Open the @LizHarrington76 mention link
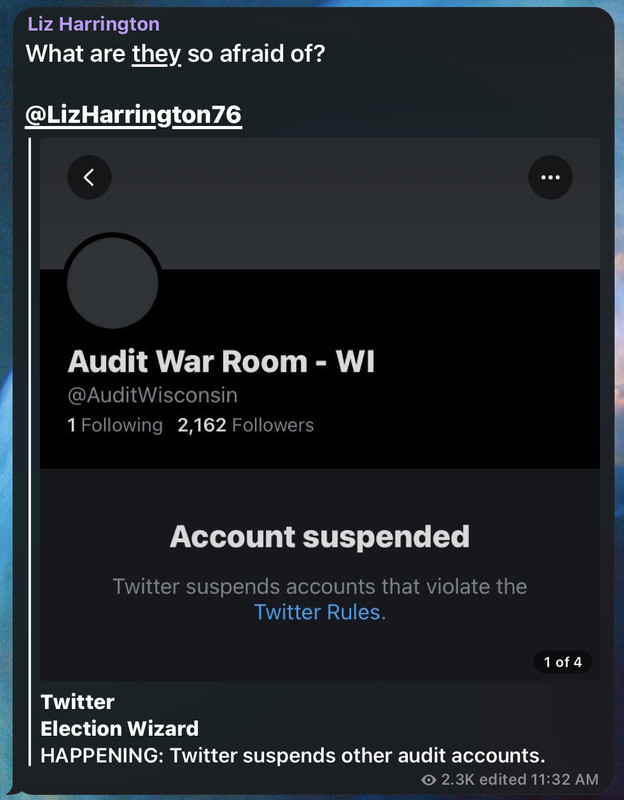Image resolution: width=624 pixels, height=800 pixels. click(133, 115)
